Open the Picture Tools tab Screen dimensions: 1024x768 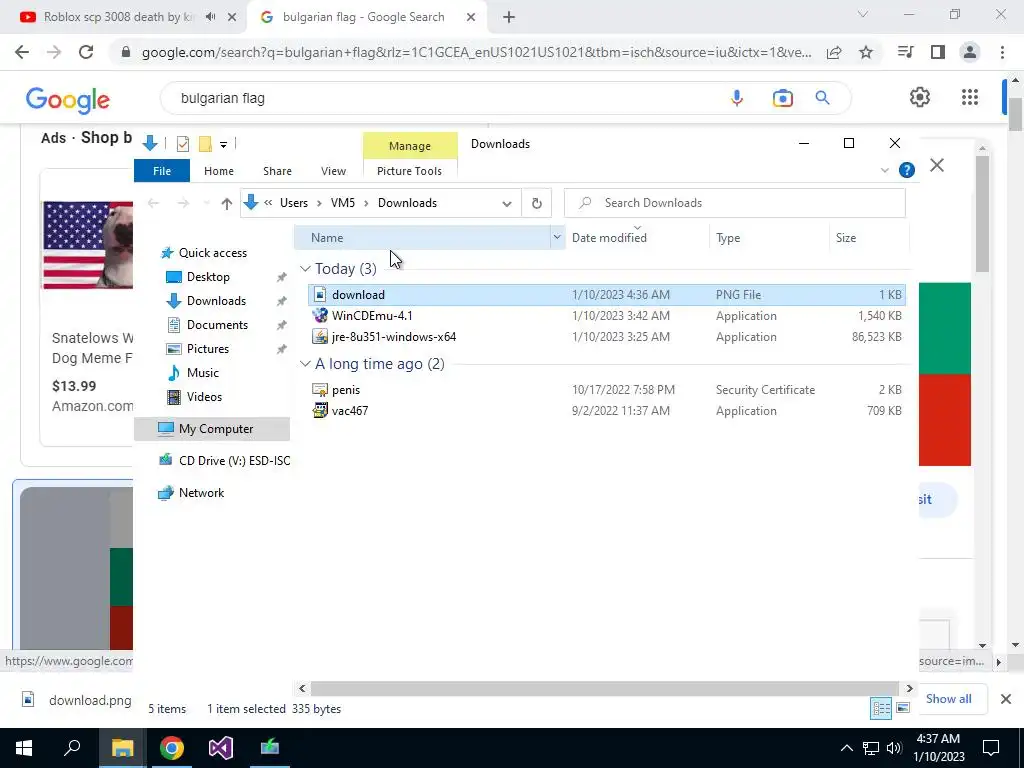409,171
